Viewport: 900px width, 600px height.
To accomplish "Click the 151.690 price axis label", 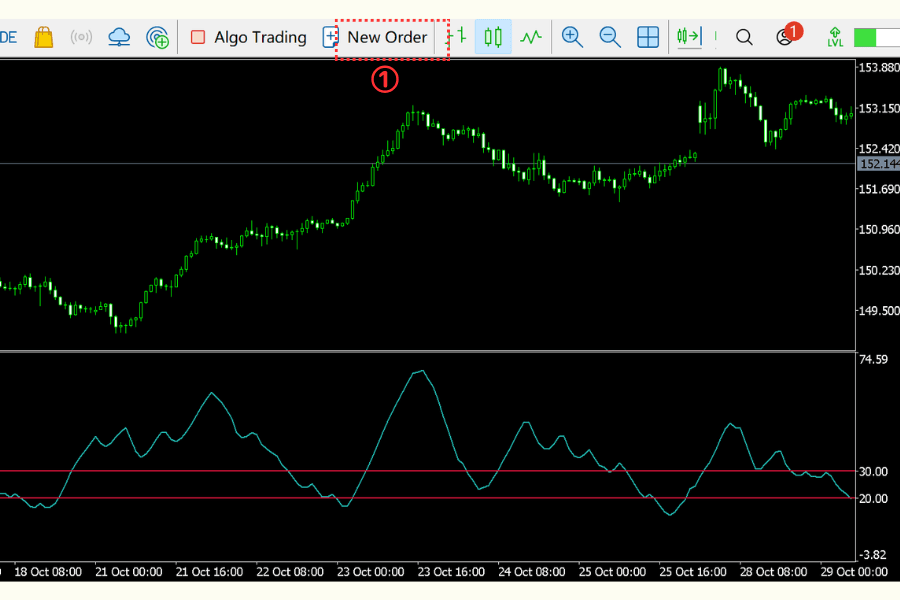I will pyautogui.click(x=879, y=189).
